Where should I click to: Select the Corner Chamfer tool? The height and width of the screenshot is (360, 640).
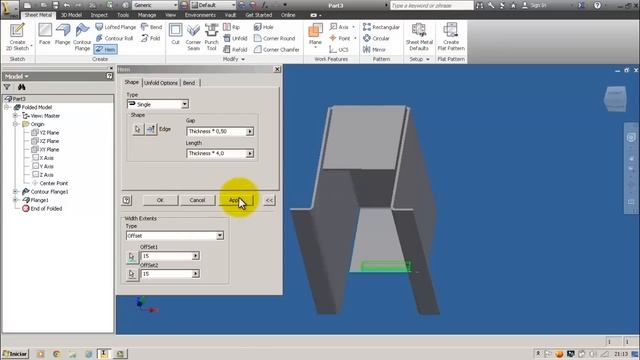point(276,49)
